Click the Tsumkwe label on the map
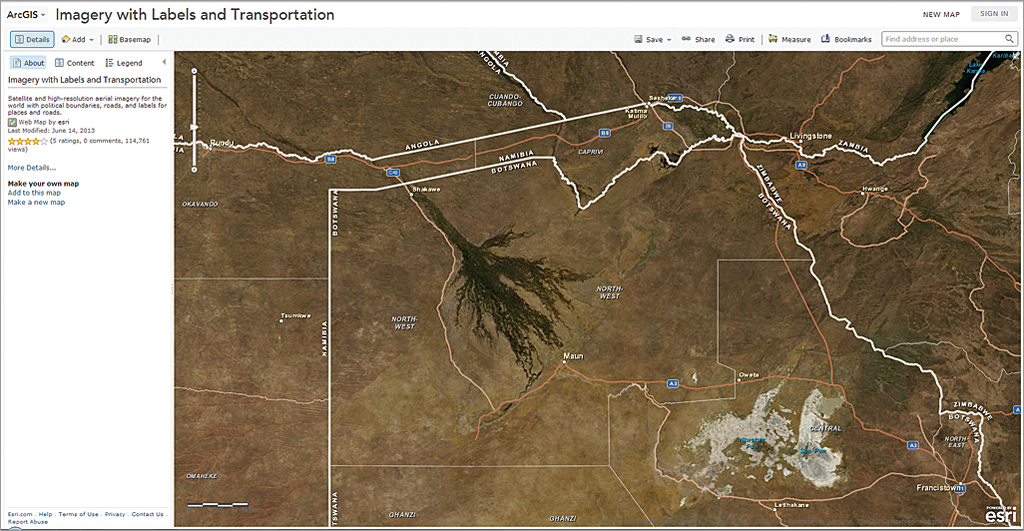 coord(295,315)
